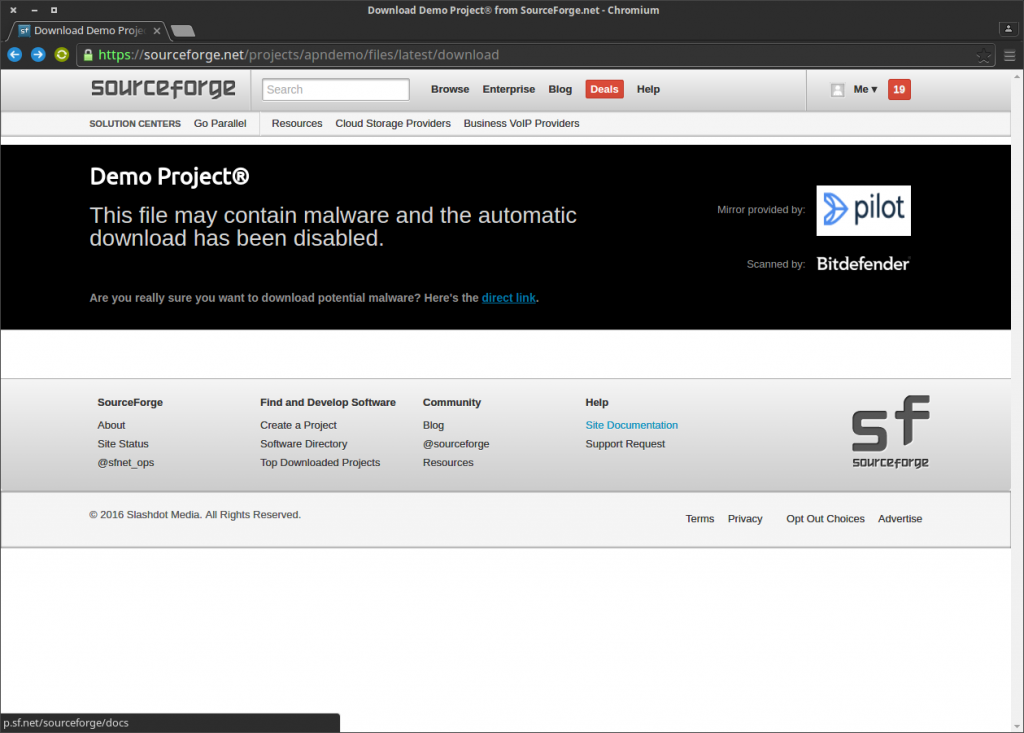Click the red Deals button
The height and width of the screenshot is (733, 1024).
point(604,90)
